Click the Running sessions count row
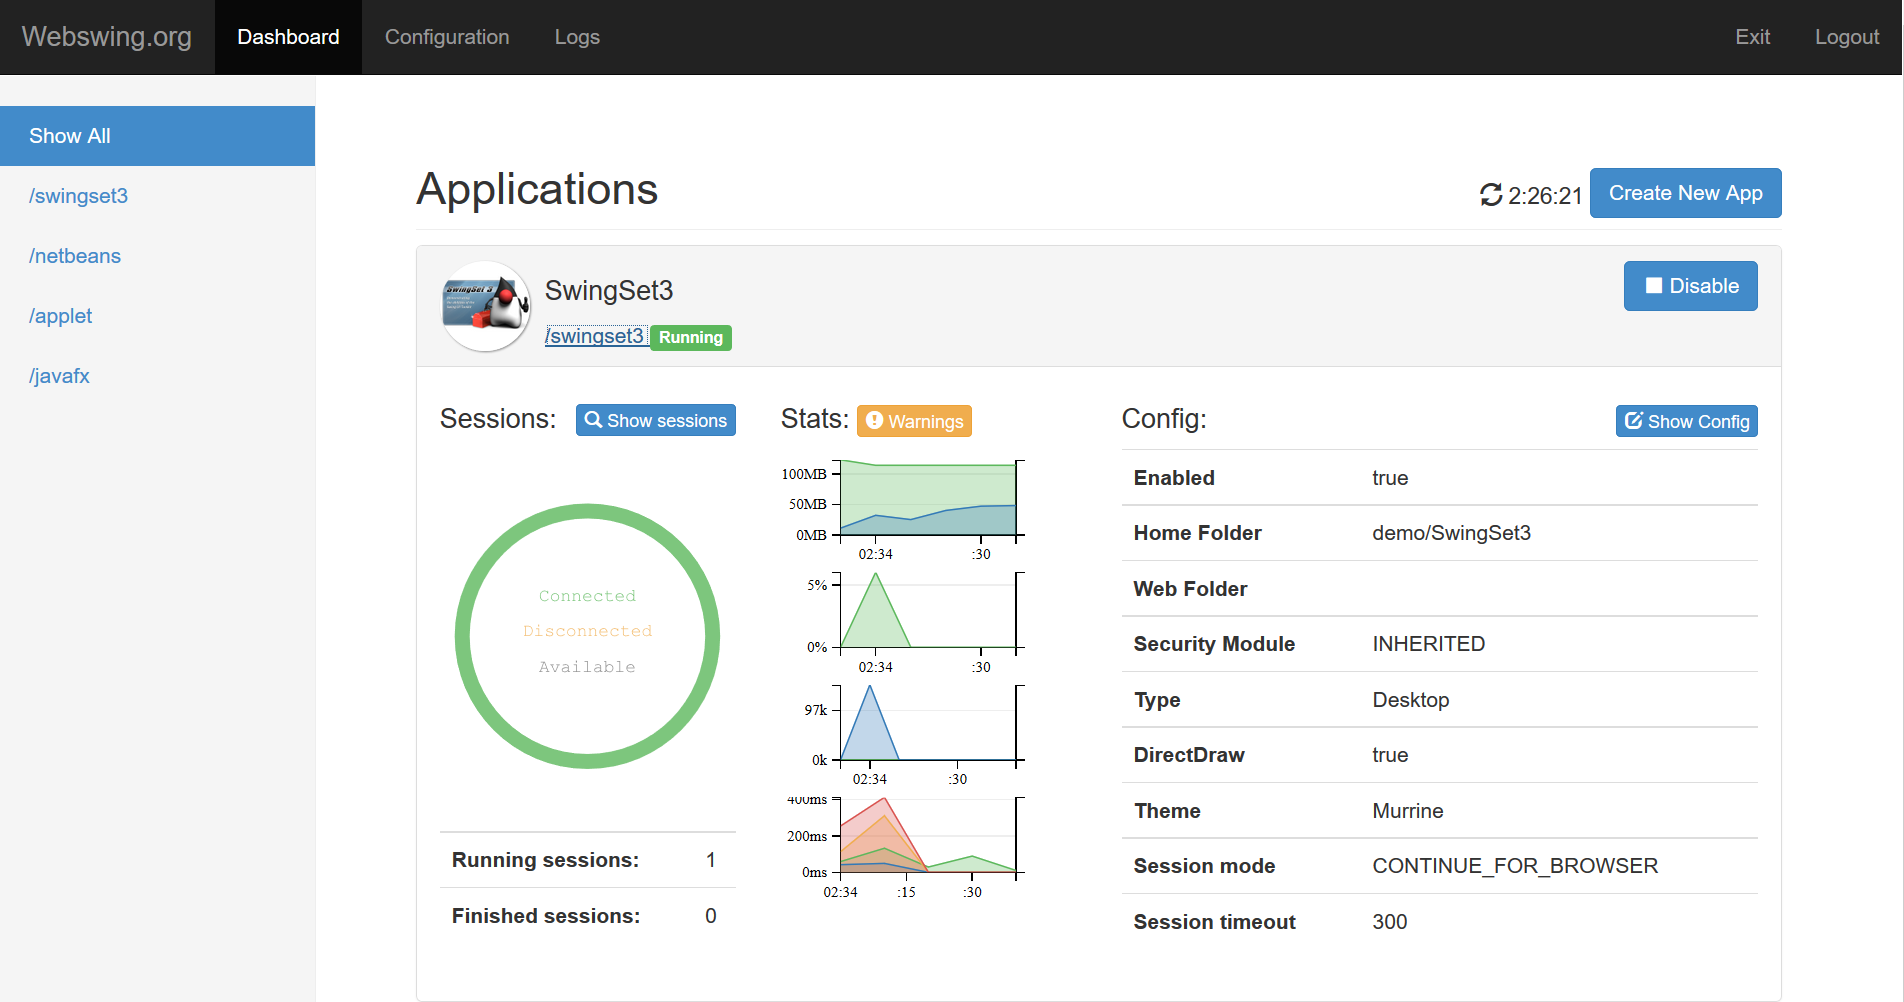 click(588, 860)
